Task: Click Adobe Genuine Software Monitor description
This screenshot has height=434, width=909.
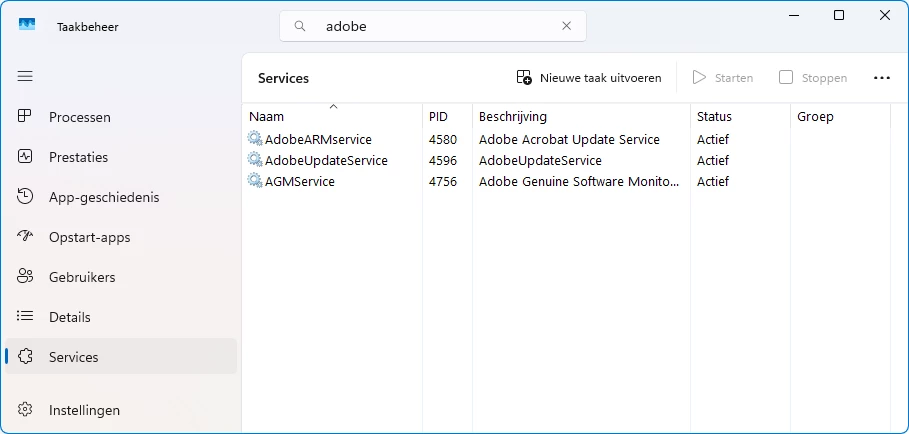Action: point(579,181)
